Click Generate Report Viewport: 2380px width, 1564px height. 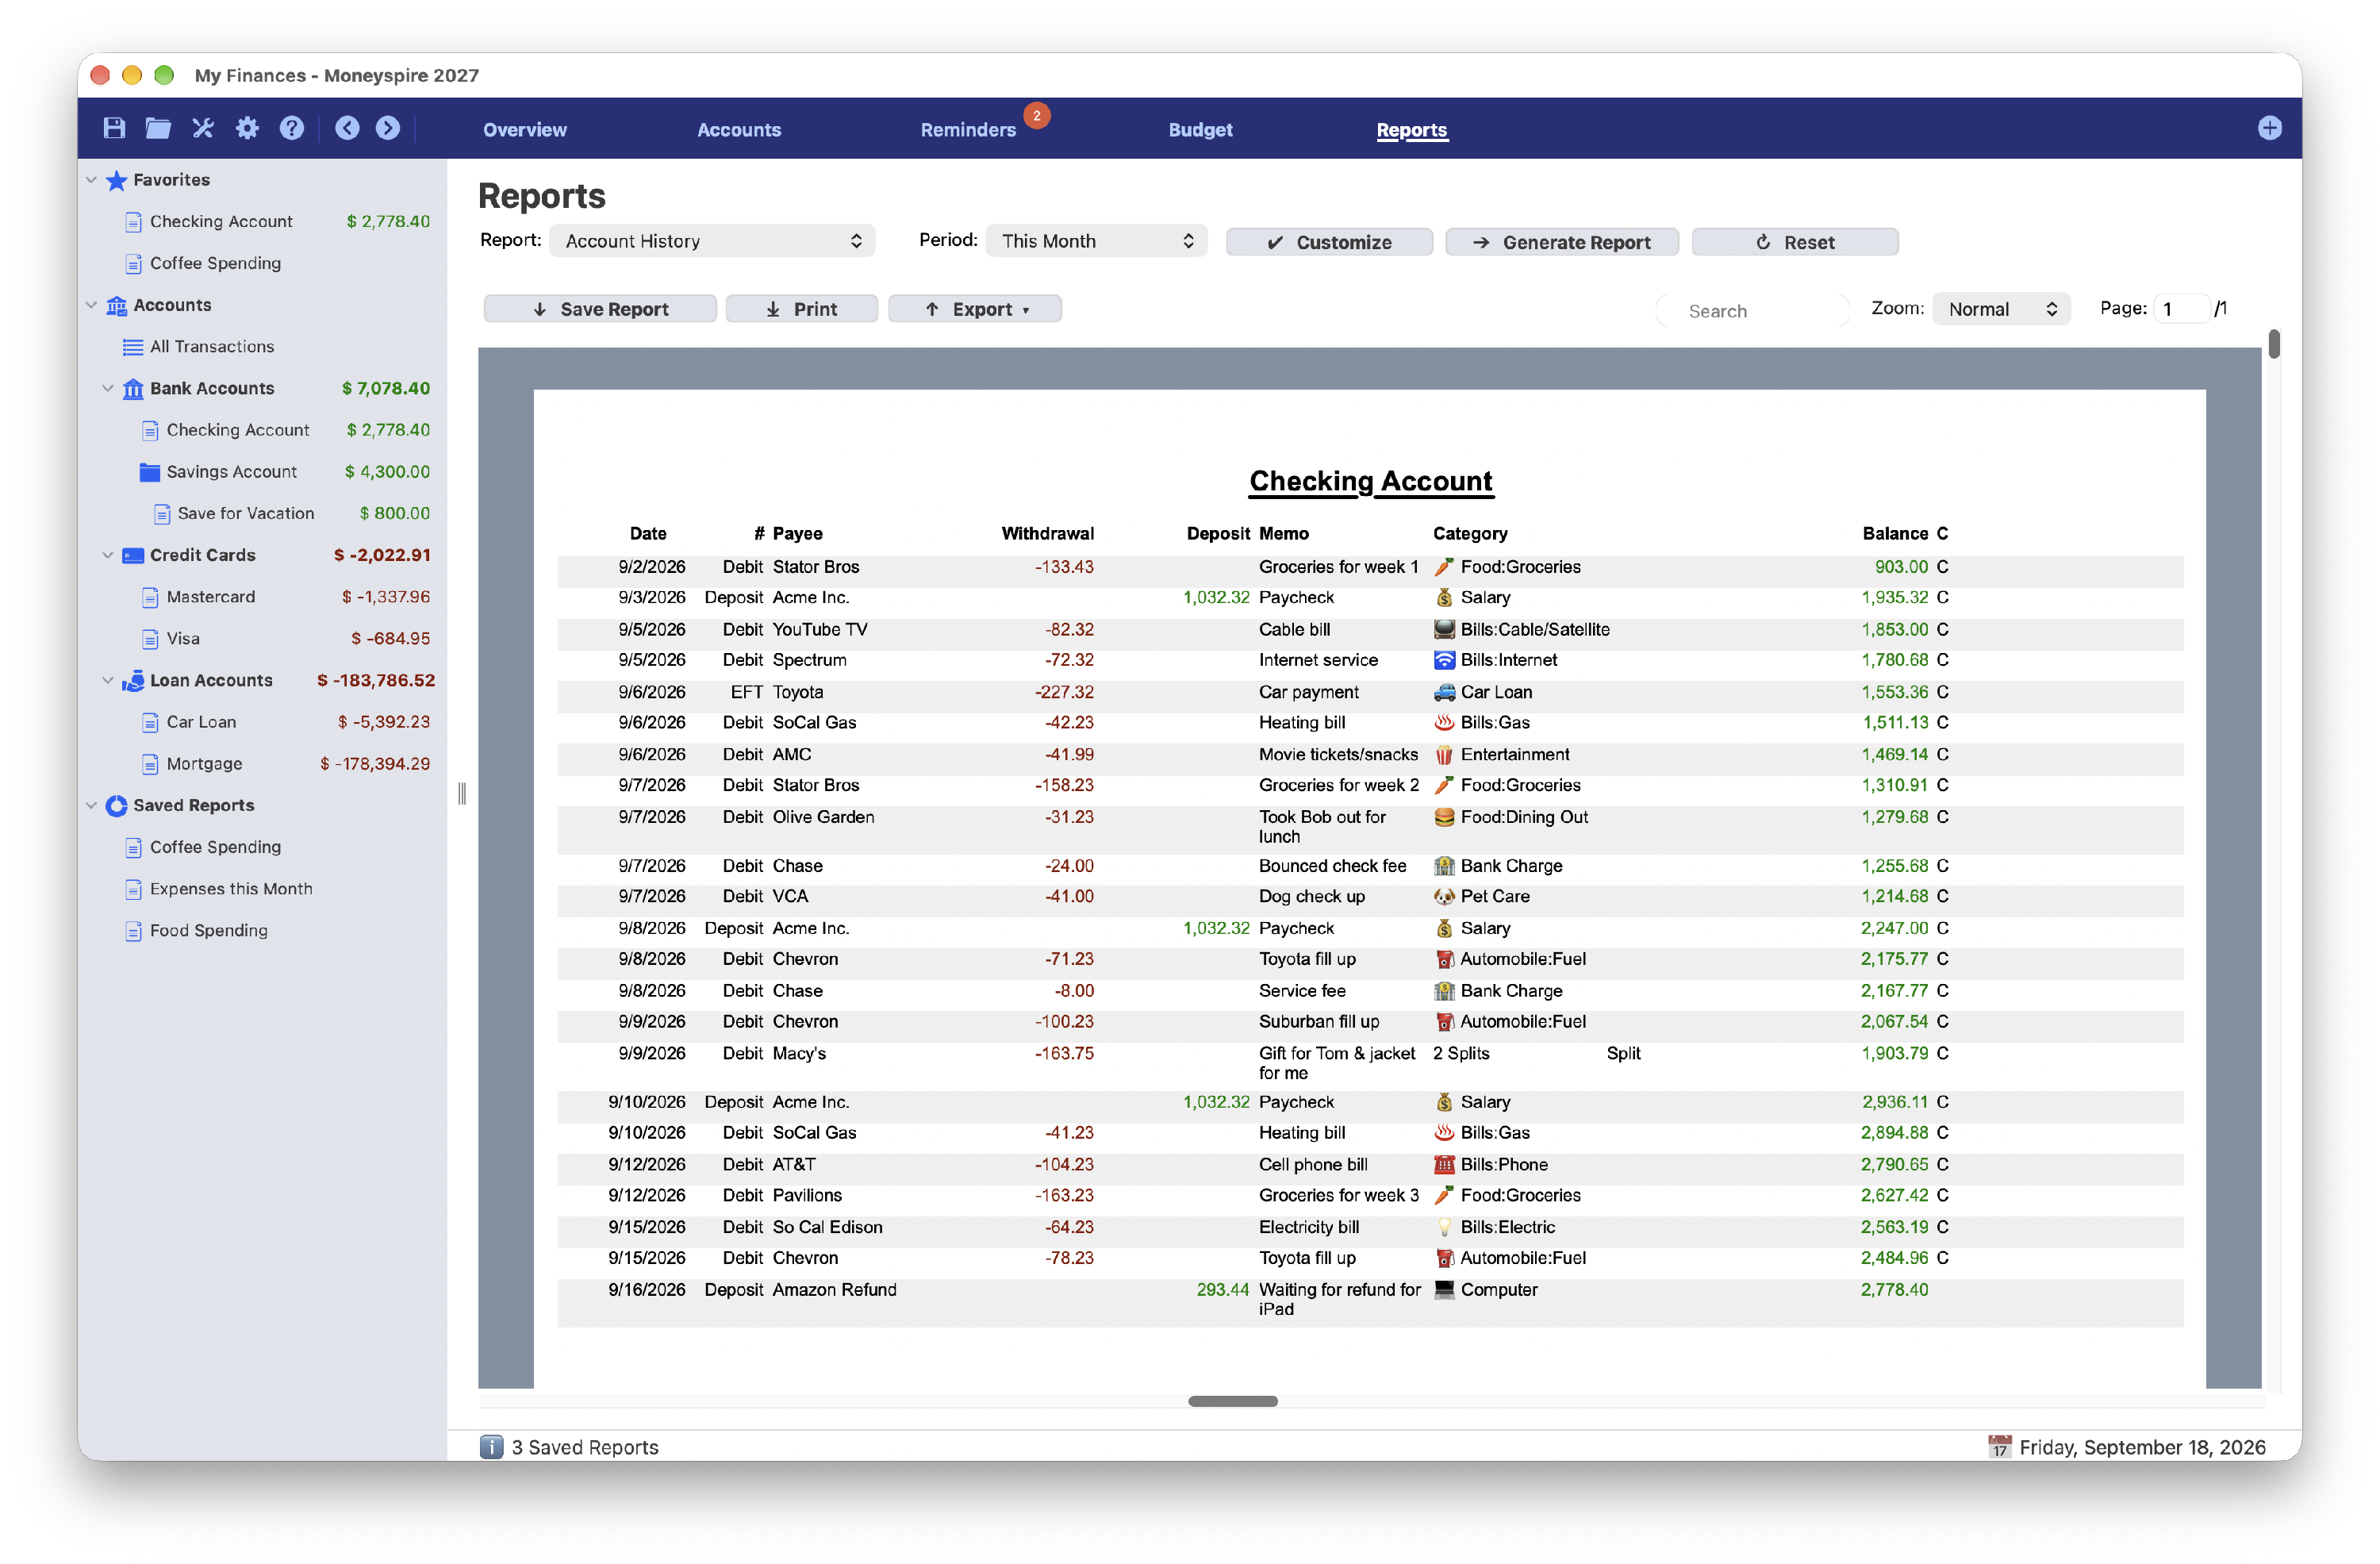tap(1562, 242)
